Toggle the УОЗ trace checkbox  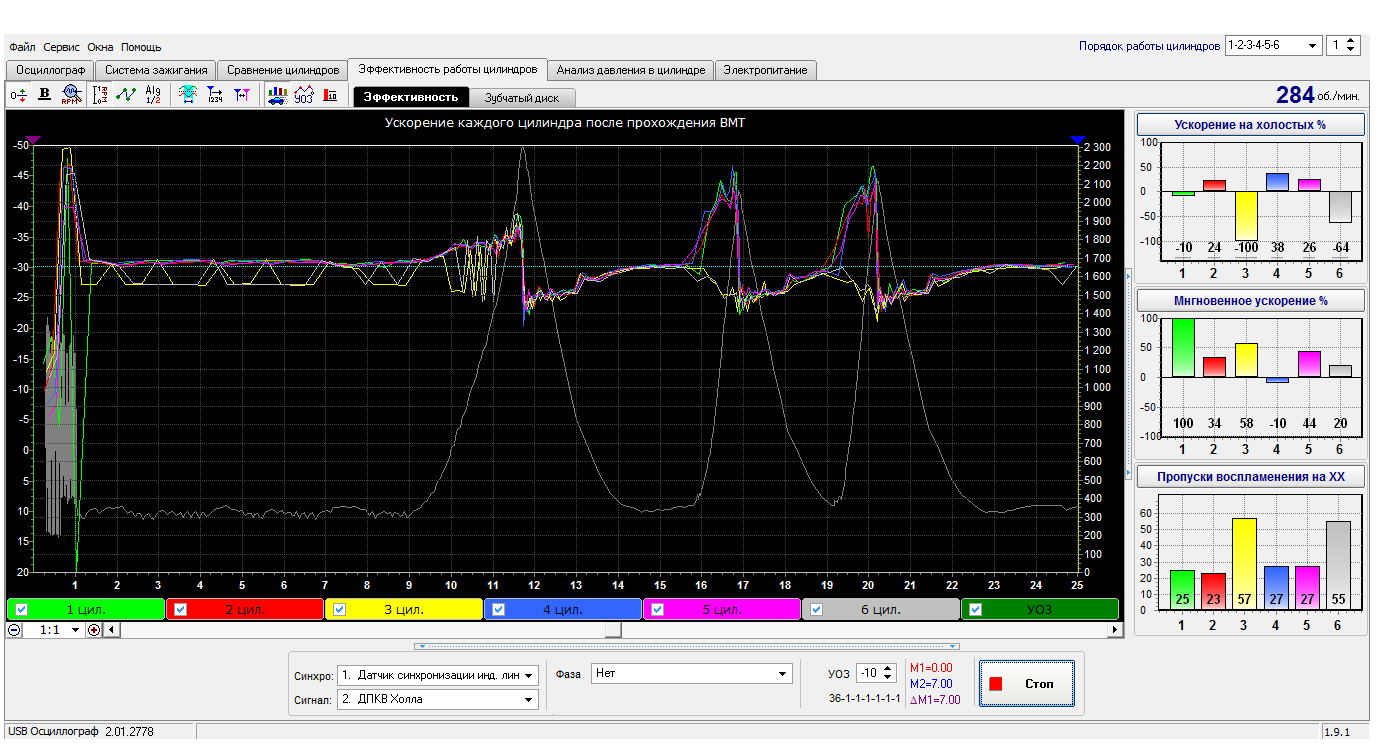point(975,609)
